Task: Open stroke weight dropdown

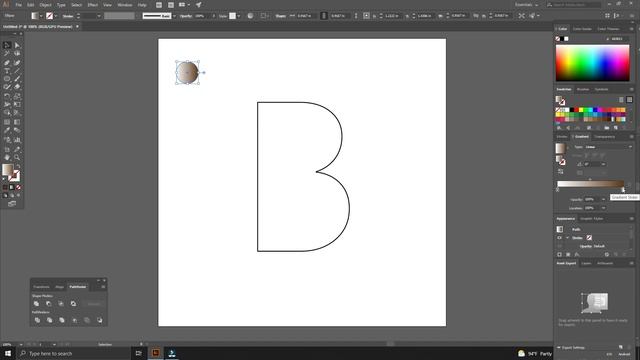Action: (x=98, y=16)
